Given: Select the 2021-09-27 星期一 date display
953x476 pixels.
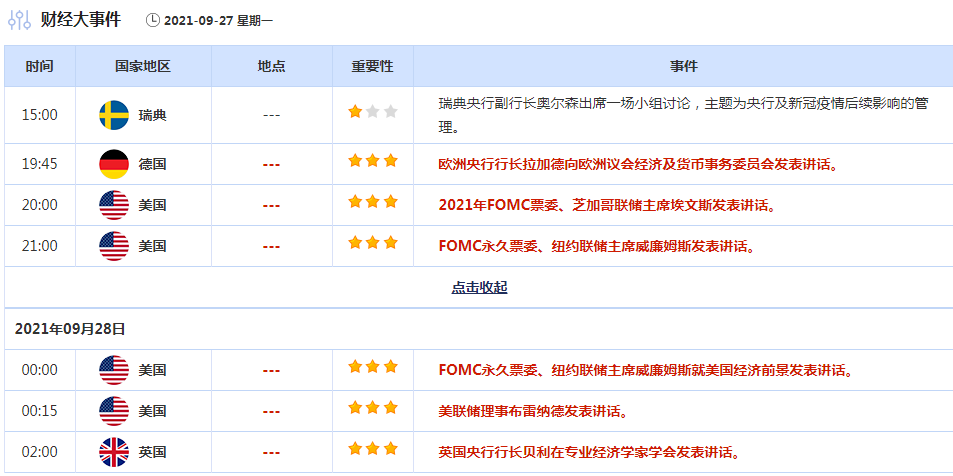Looking at the screenshot, I should [x=218, y=20].
